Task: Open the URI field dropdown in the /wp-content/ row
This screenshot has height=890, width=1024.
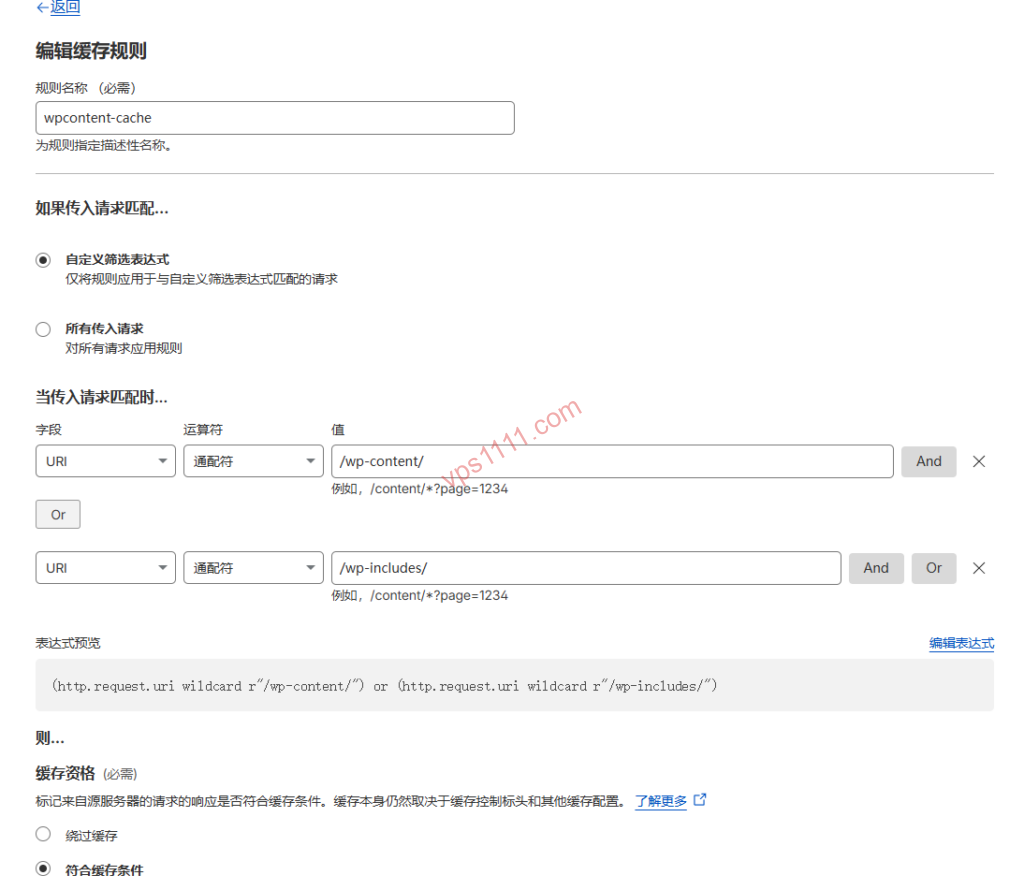Action: pos(106,461)
